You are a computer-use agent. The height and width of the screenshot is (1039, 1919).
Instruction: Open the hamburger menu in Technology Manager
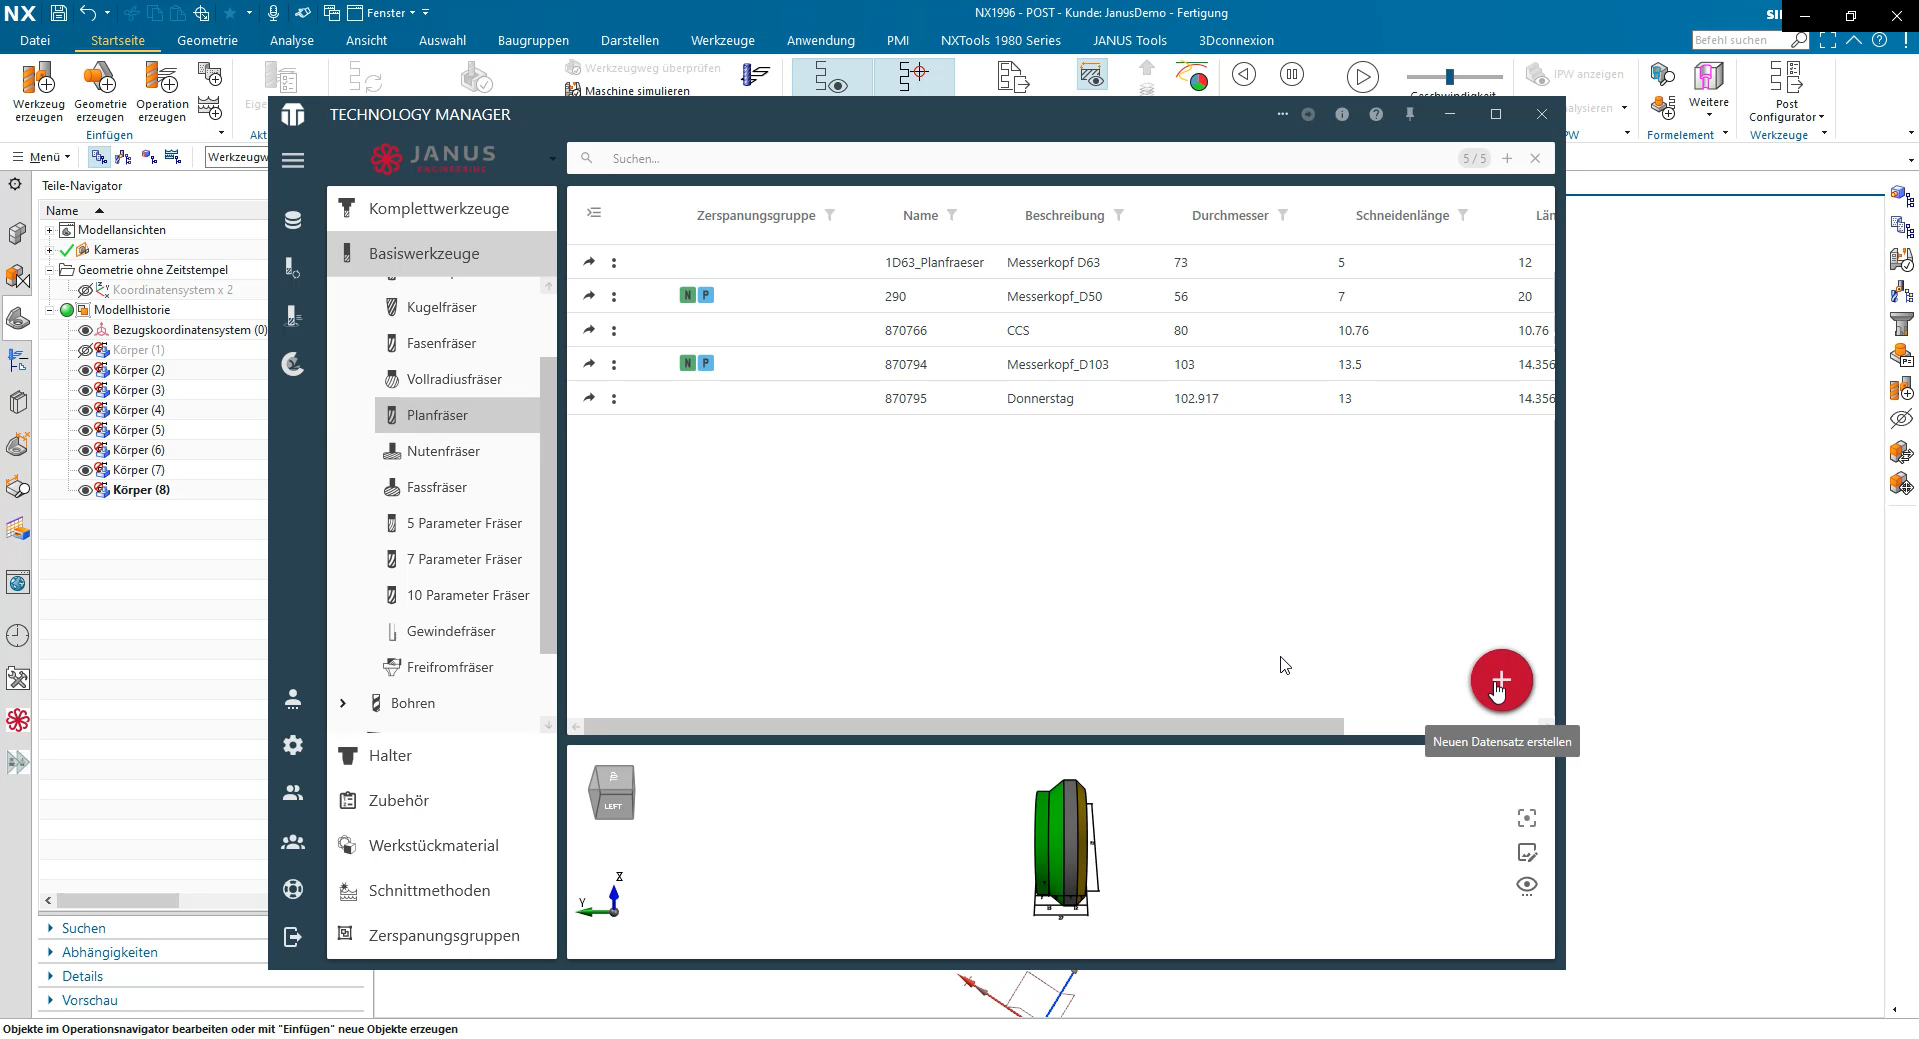(x=293, y=160)
